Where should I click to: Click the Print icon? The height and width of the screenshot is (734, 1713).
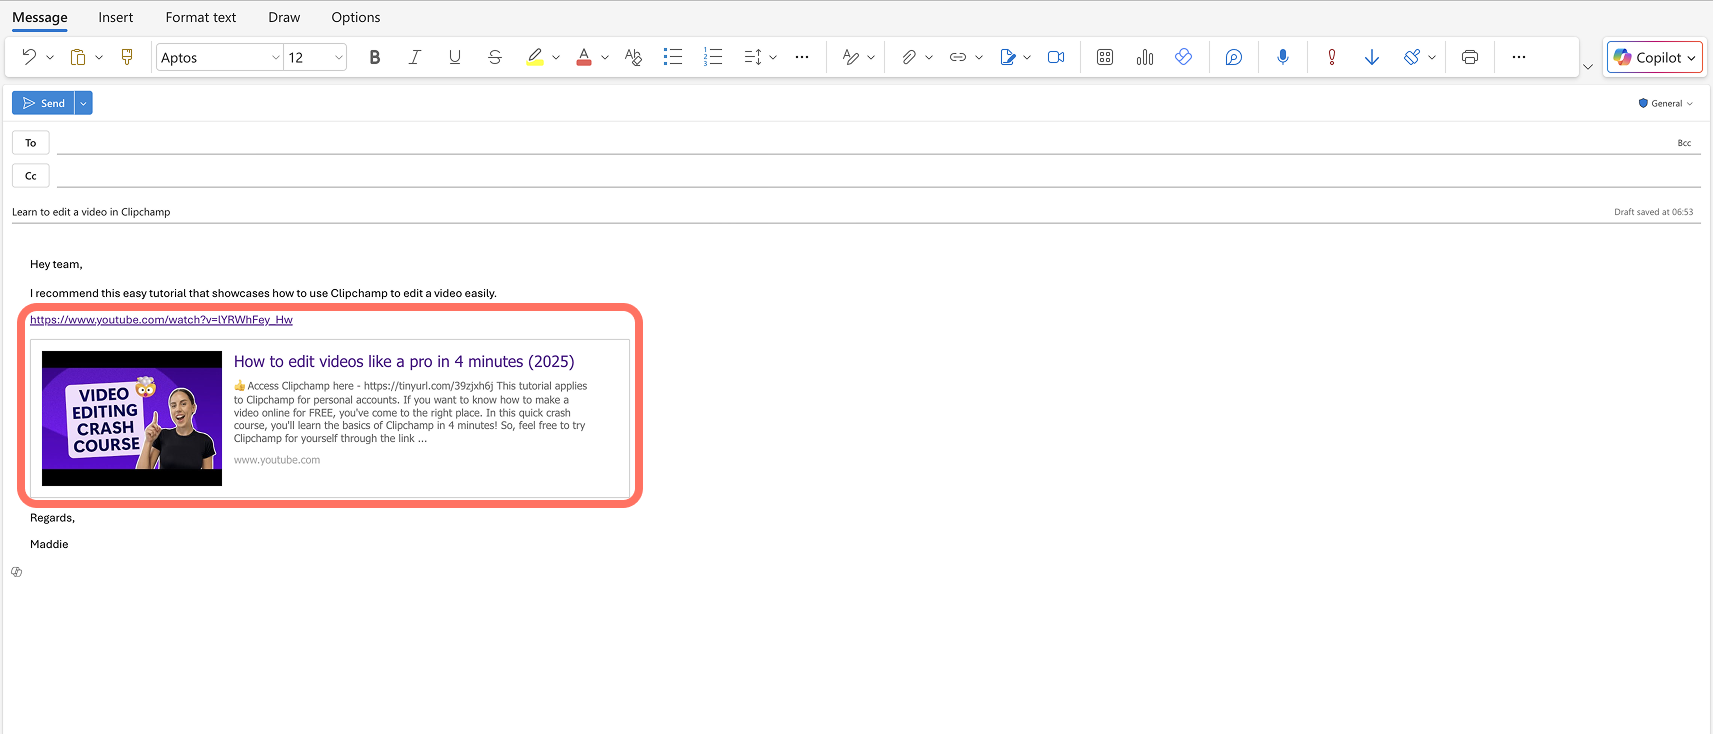(1470, 57)
